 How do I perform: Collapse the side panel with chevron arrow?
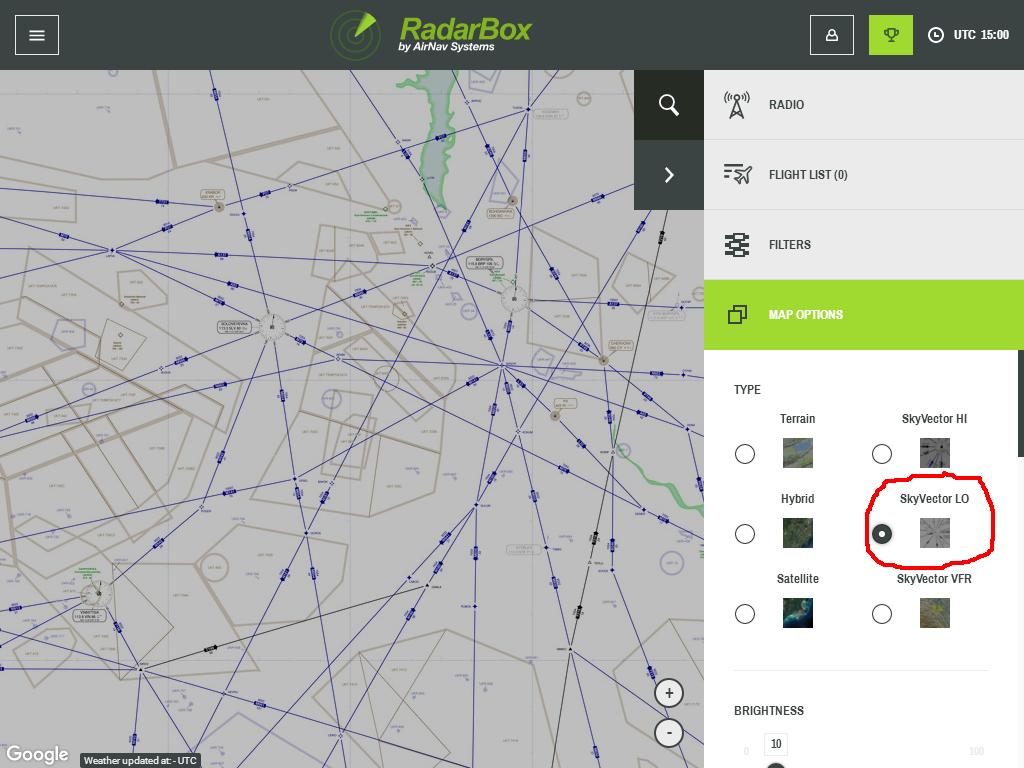(669, 175)
